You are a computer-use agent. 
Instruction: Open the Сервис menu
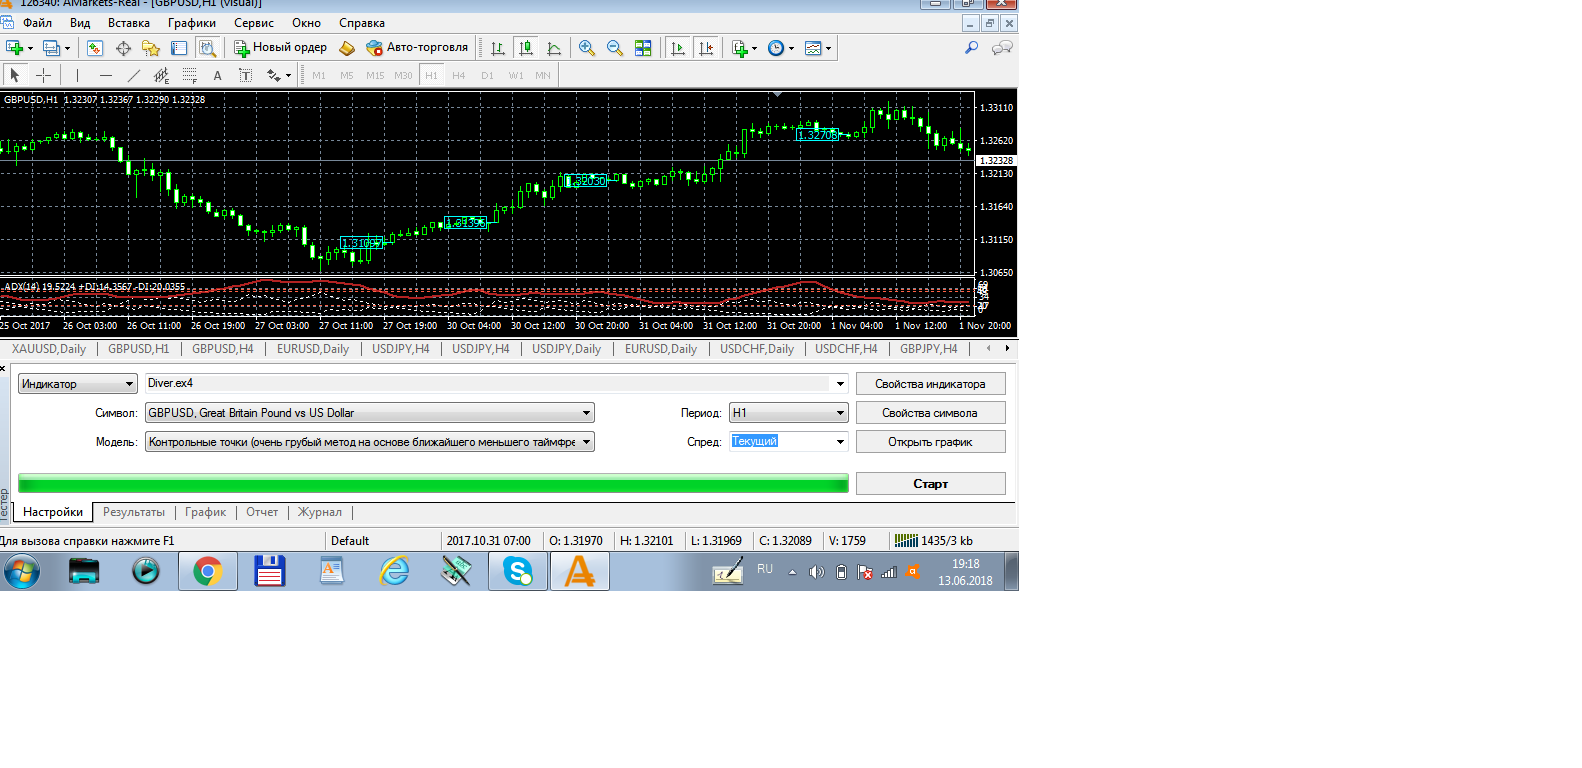click(x=253, y=23)
